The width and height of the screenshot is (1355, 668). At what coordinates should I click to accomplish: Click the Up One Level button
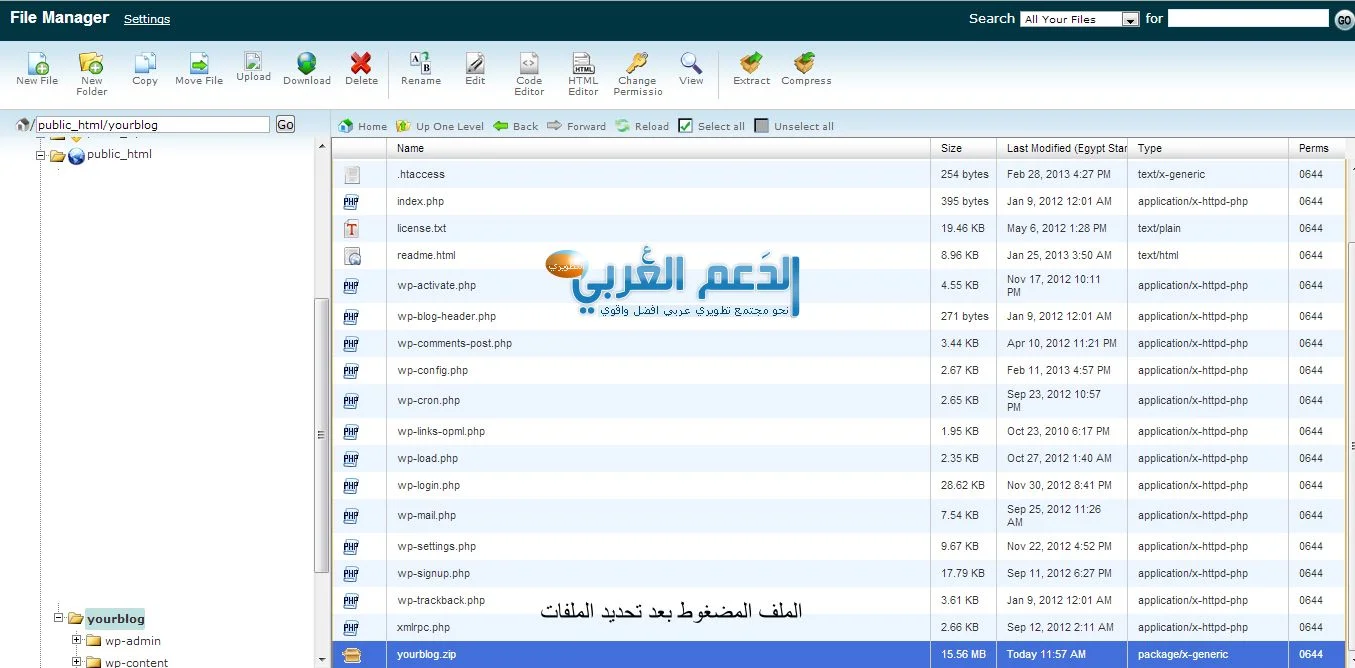coord(440,126)
